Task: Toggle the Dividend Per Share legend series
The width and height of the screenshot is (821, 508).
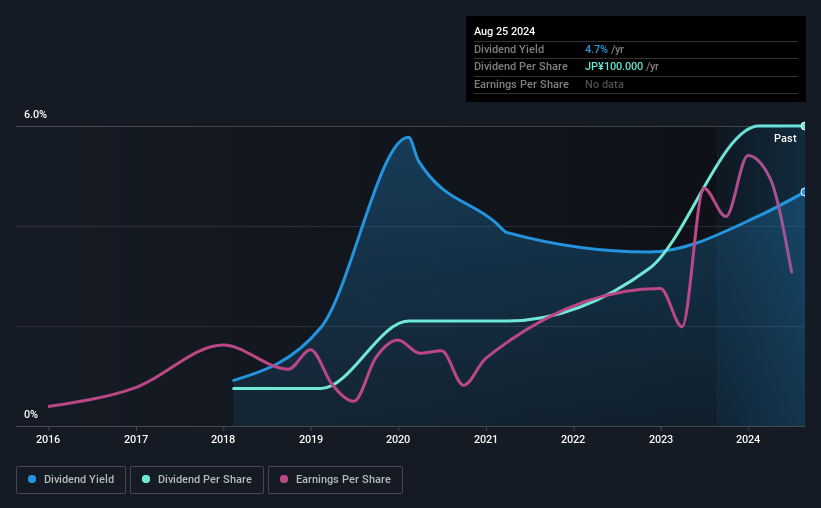Action: [197, 479]
